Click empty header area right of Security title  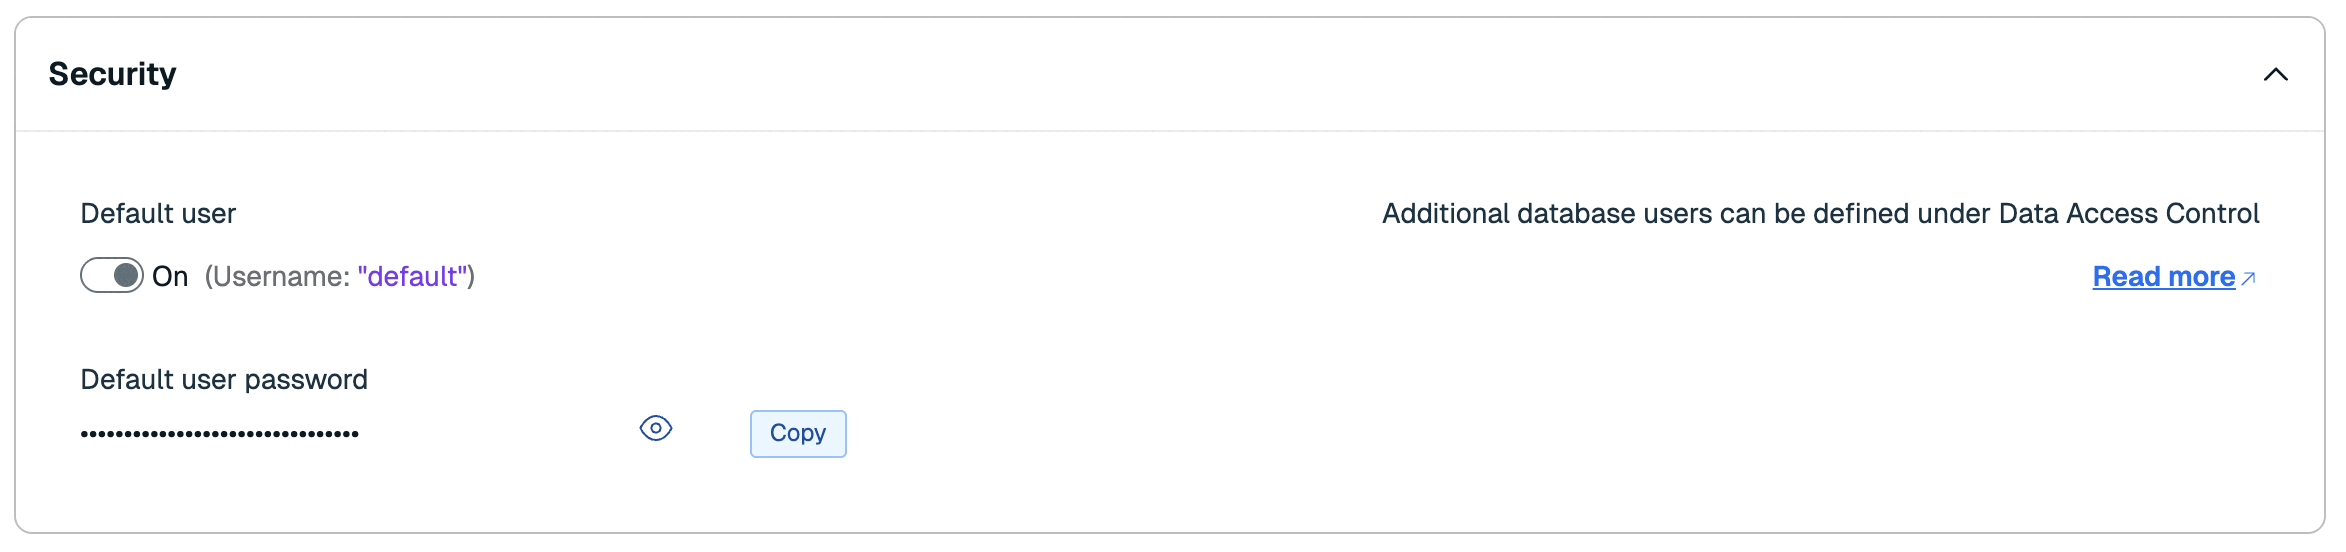(1200, 74)
